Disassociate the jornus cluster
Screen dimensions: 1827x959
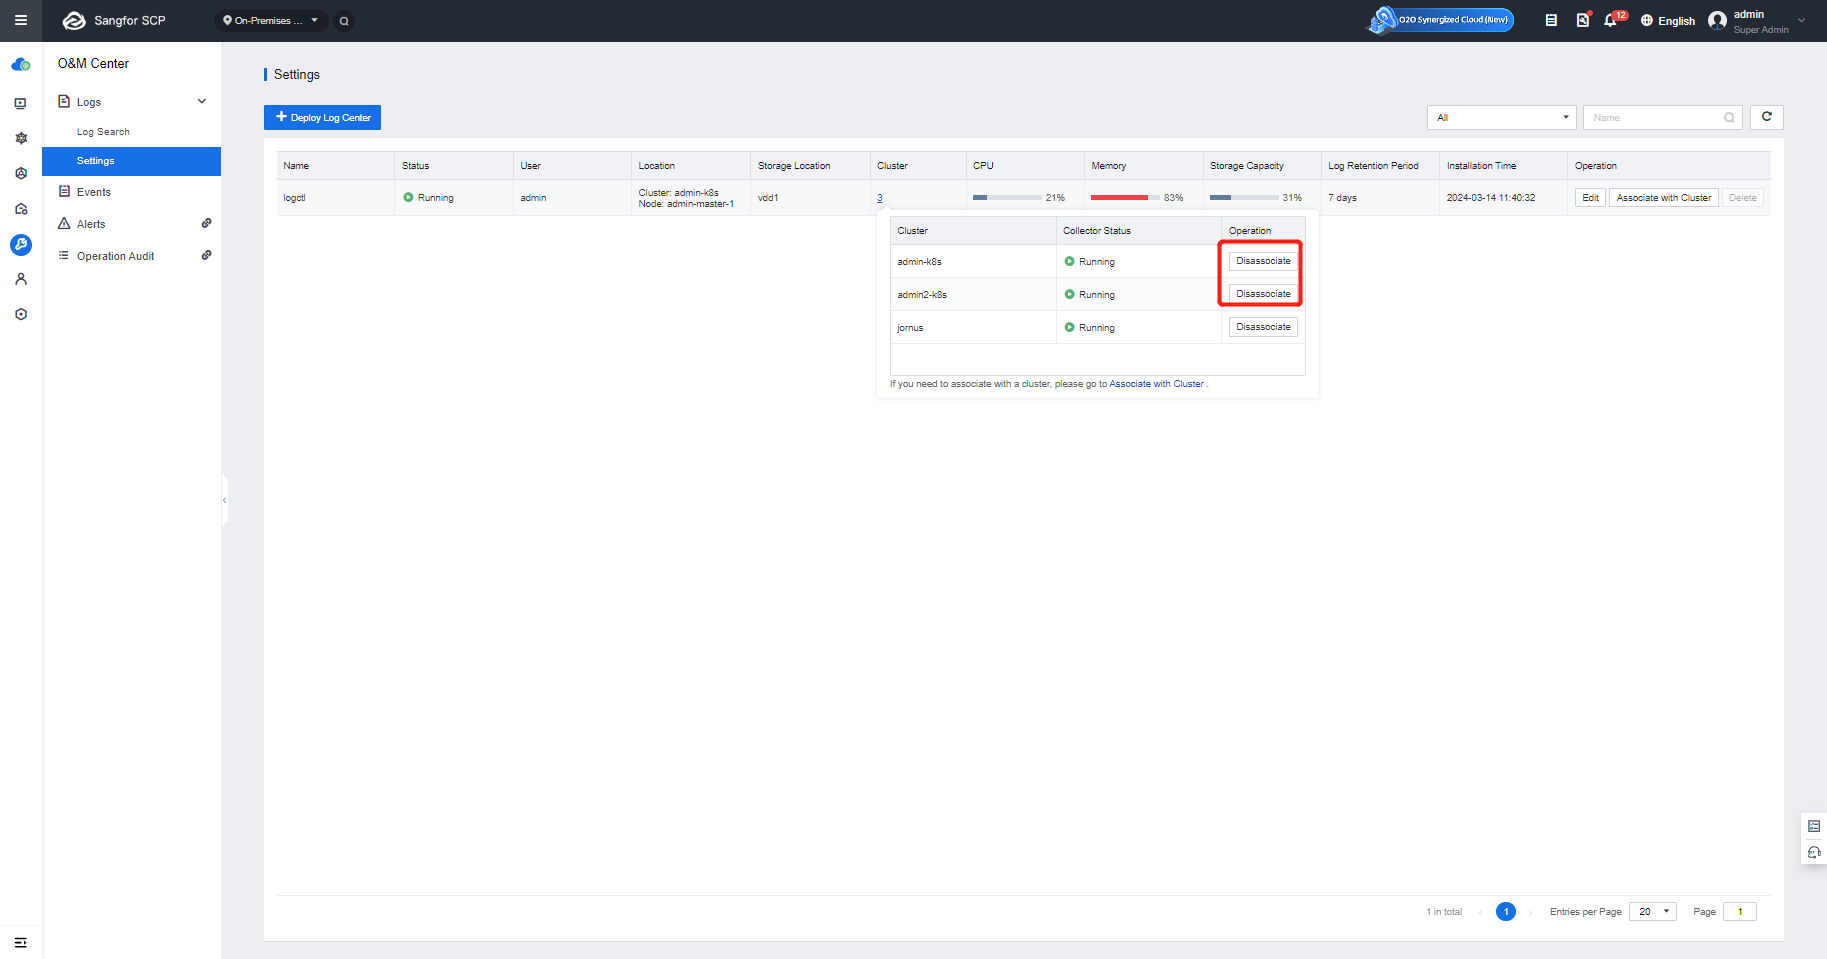[1263, 327]
